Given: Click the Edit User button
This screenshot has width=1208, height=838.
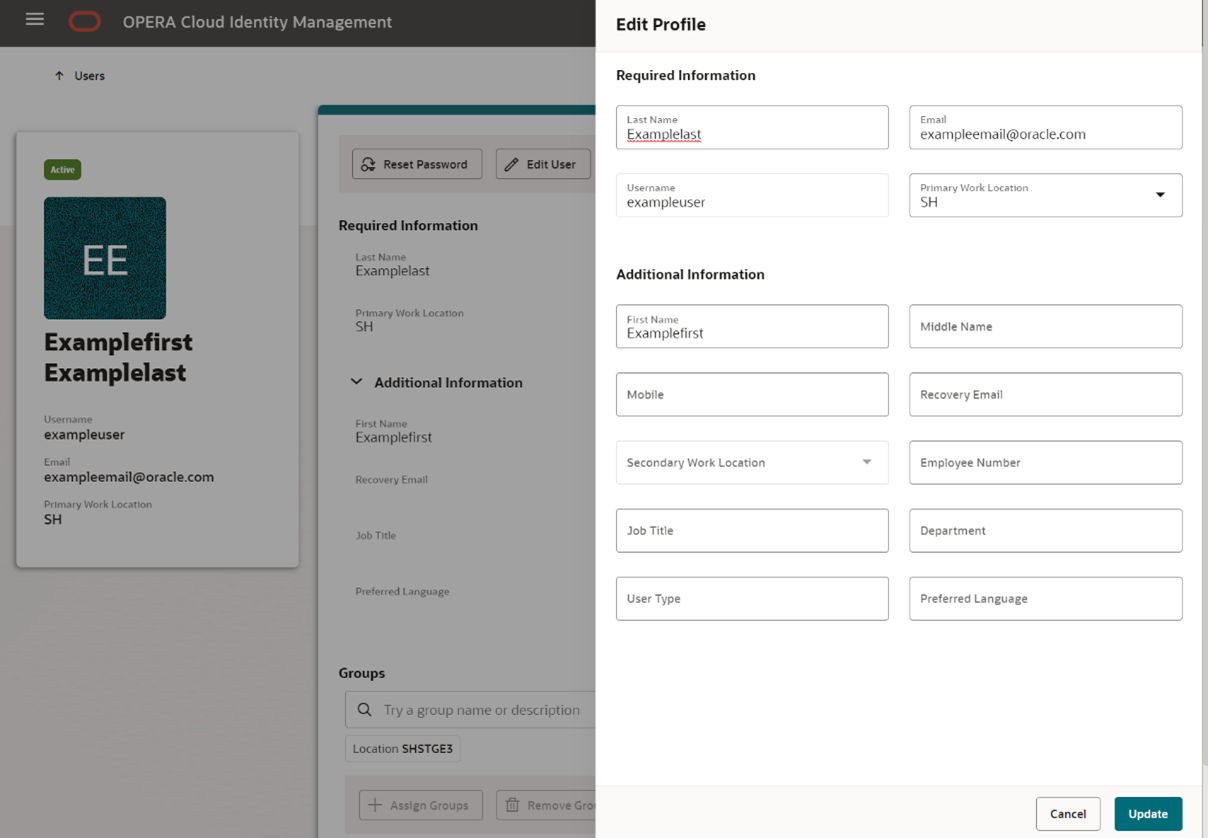Looking at the screenshot, I should coord(543,163).
